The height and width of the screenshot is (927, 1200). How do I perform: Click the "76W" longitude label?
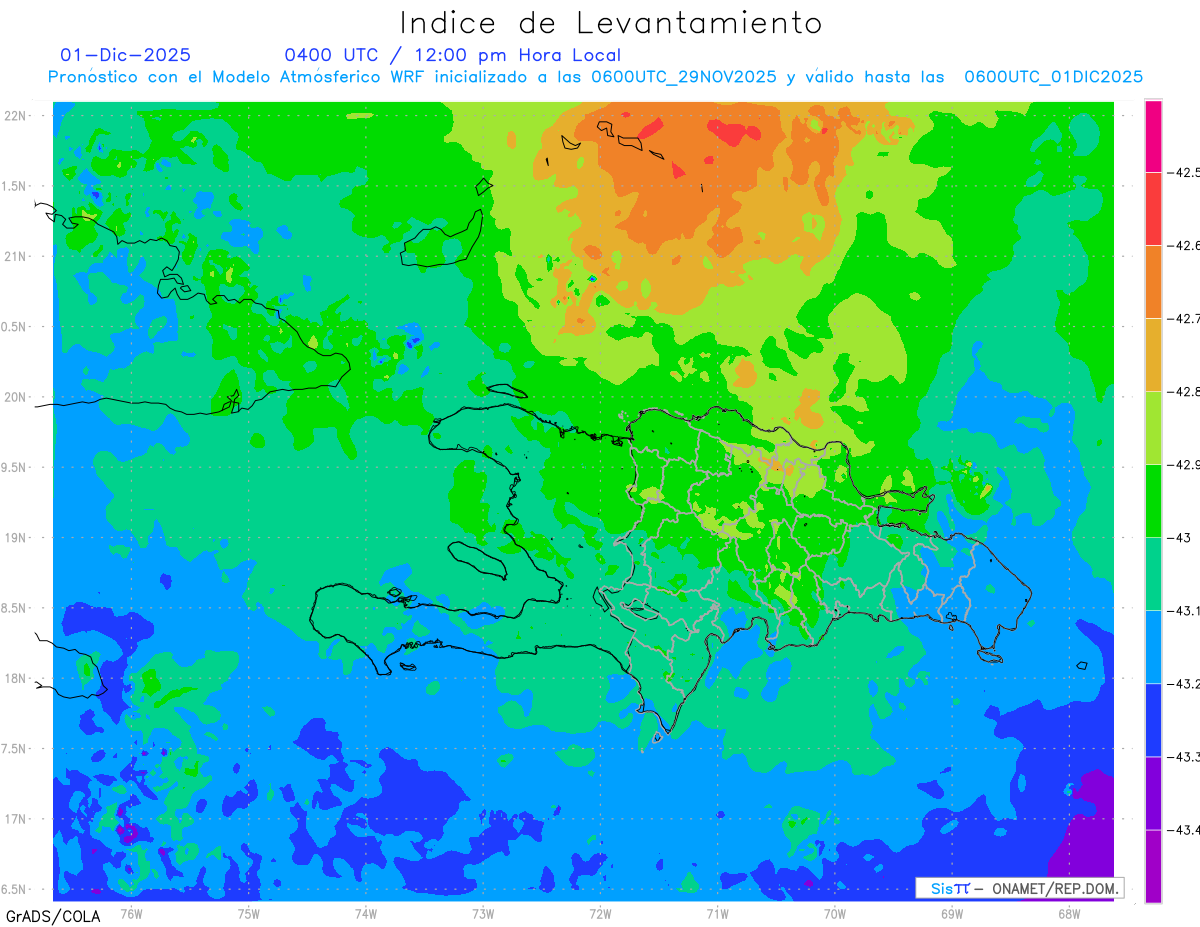pos(131,913)
